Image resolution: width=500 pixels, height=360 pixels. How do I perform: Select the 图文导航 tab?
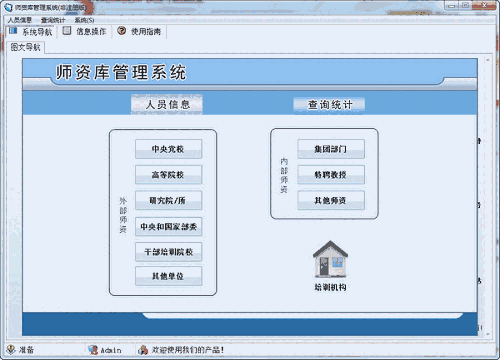pos(25,47)
